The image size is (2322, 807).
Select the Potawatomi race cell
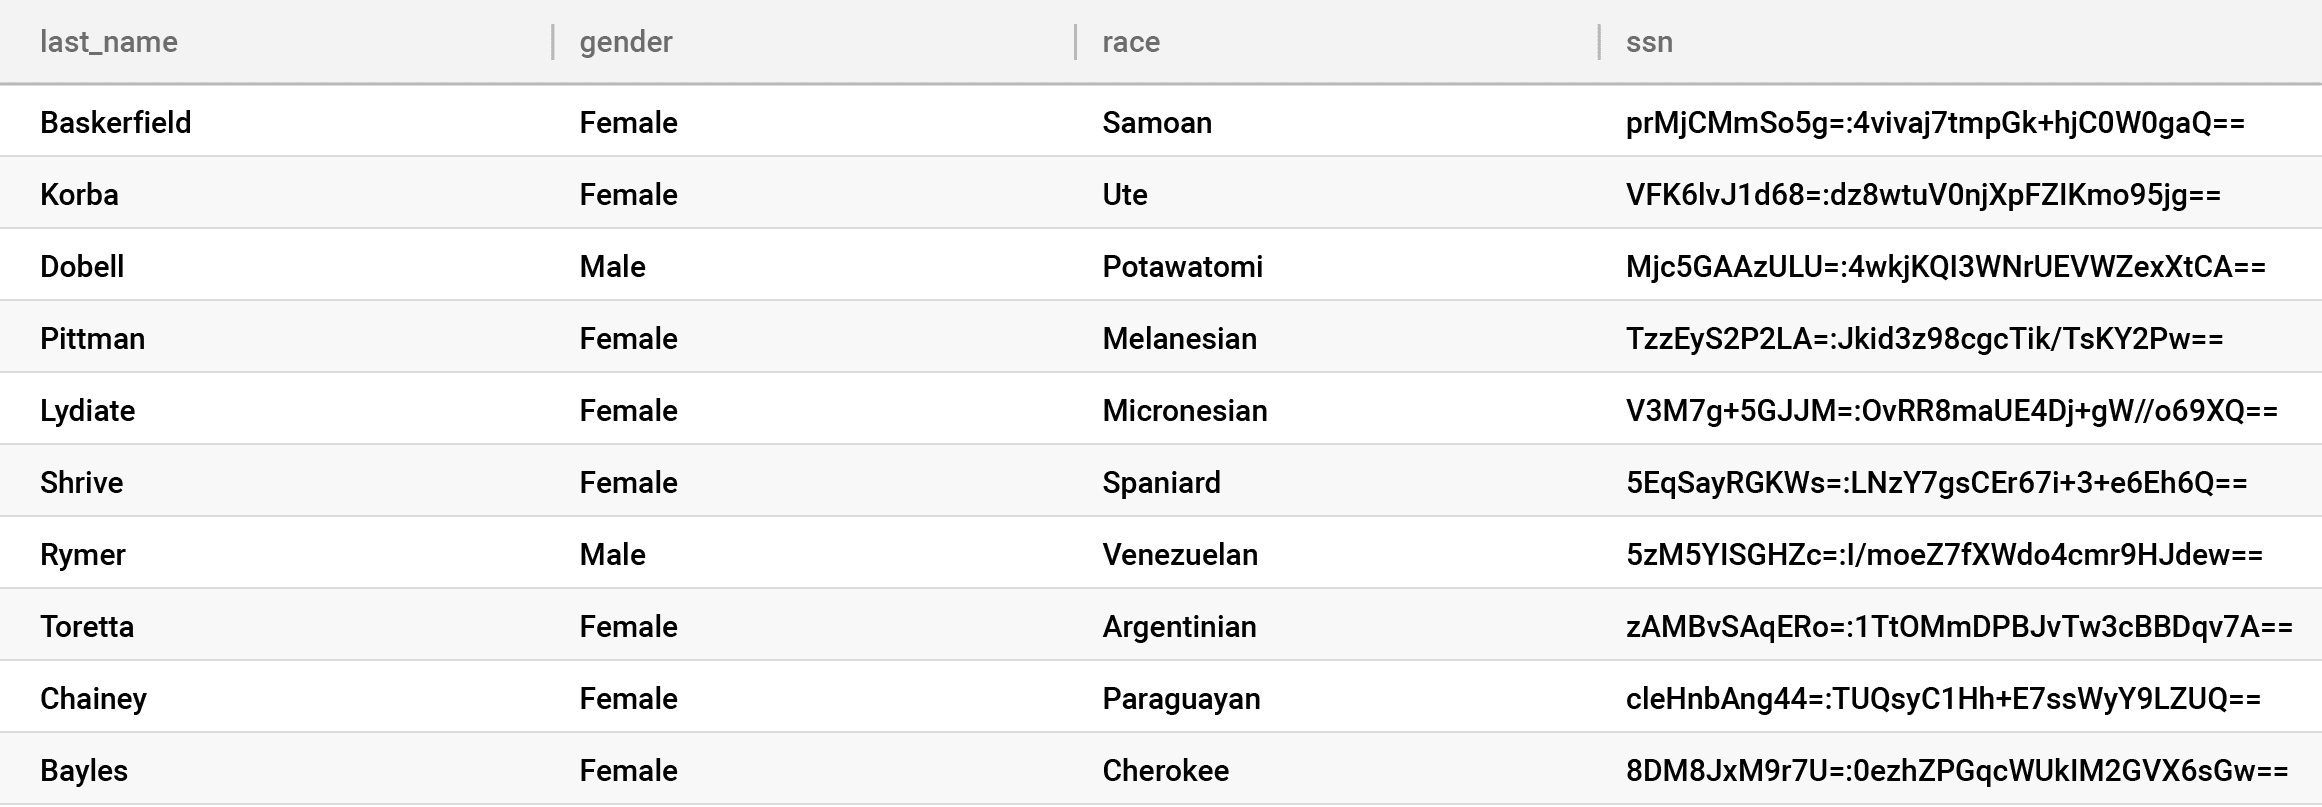tap(1183, 266)
